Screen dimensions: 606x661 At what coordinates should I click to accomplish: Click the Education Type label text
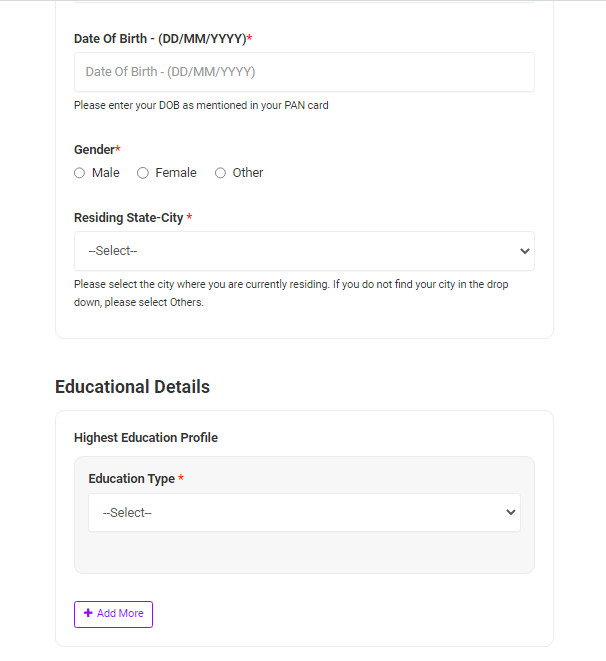[x=131, y=479]
